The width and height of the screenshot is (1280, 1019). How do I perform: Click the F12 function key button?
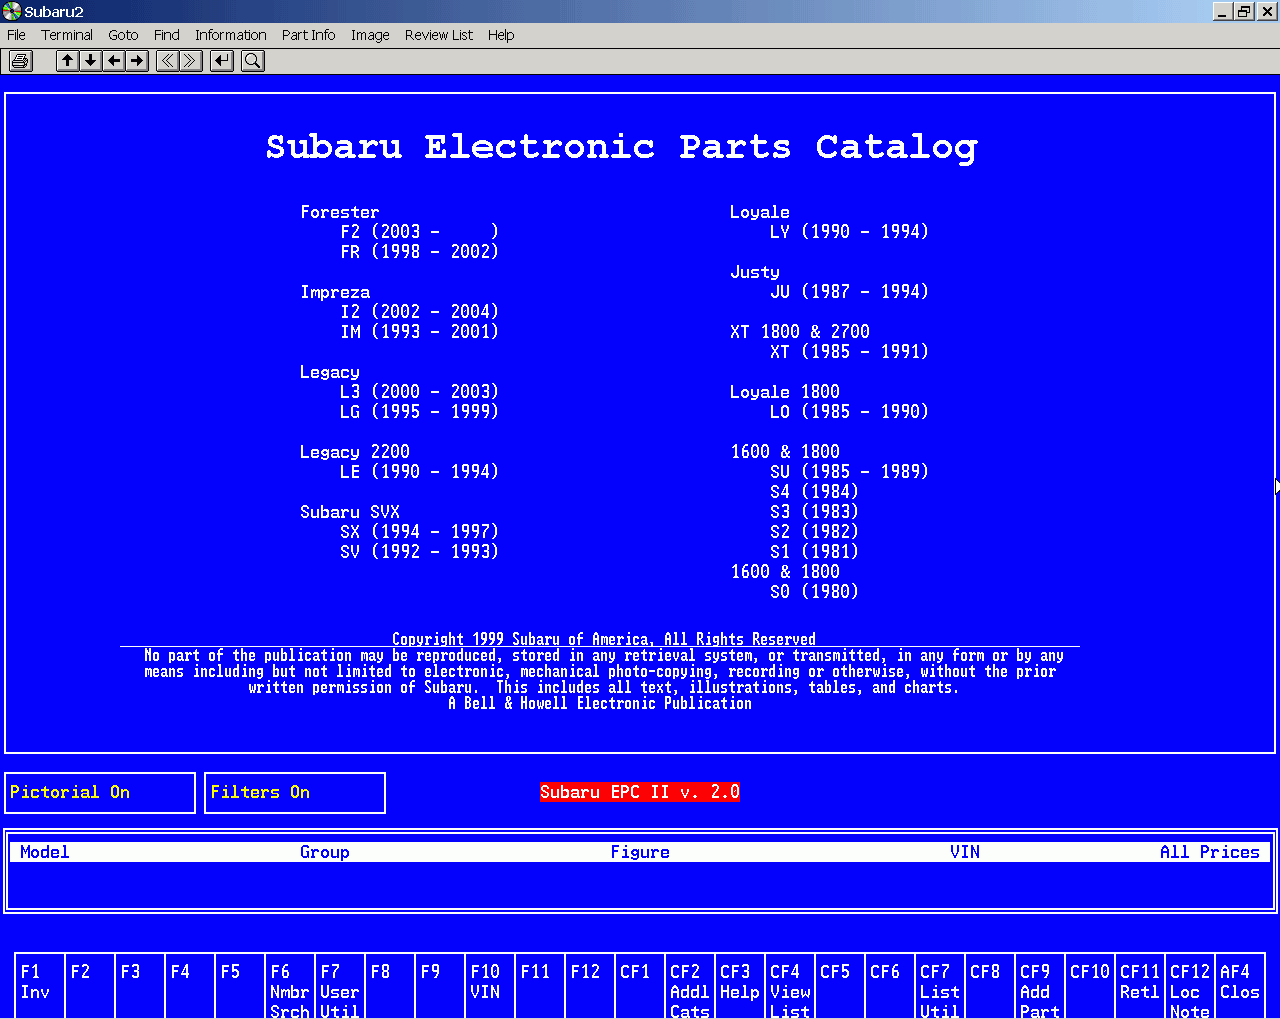pyautogui.click(x=590, y=986)
